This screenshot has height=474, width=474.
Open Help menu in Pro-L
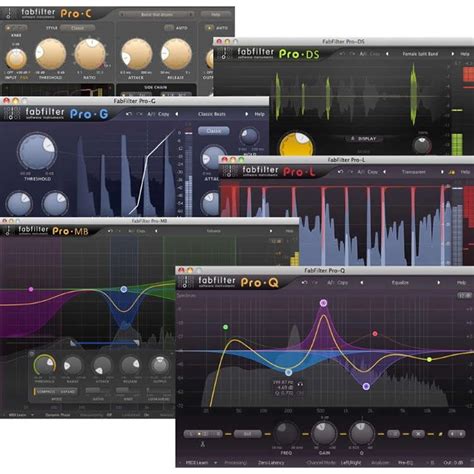(465, 172)
